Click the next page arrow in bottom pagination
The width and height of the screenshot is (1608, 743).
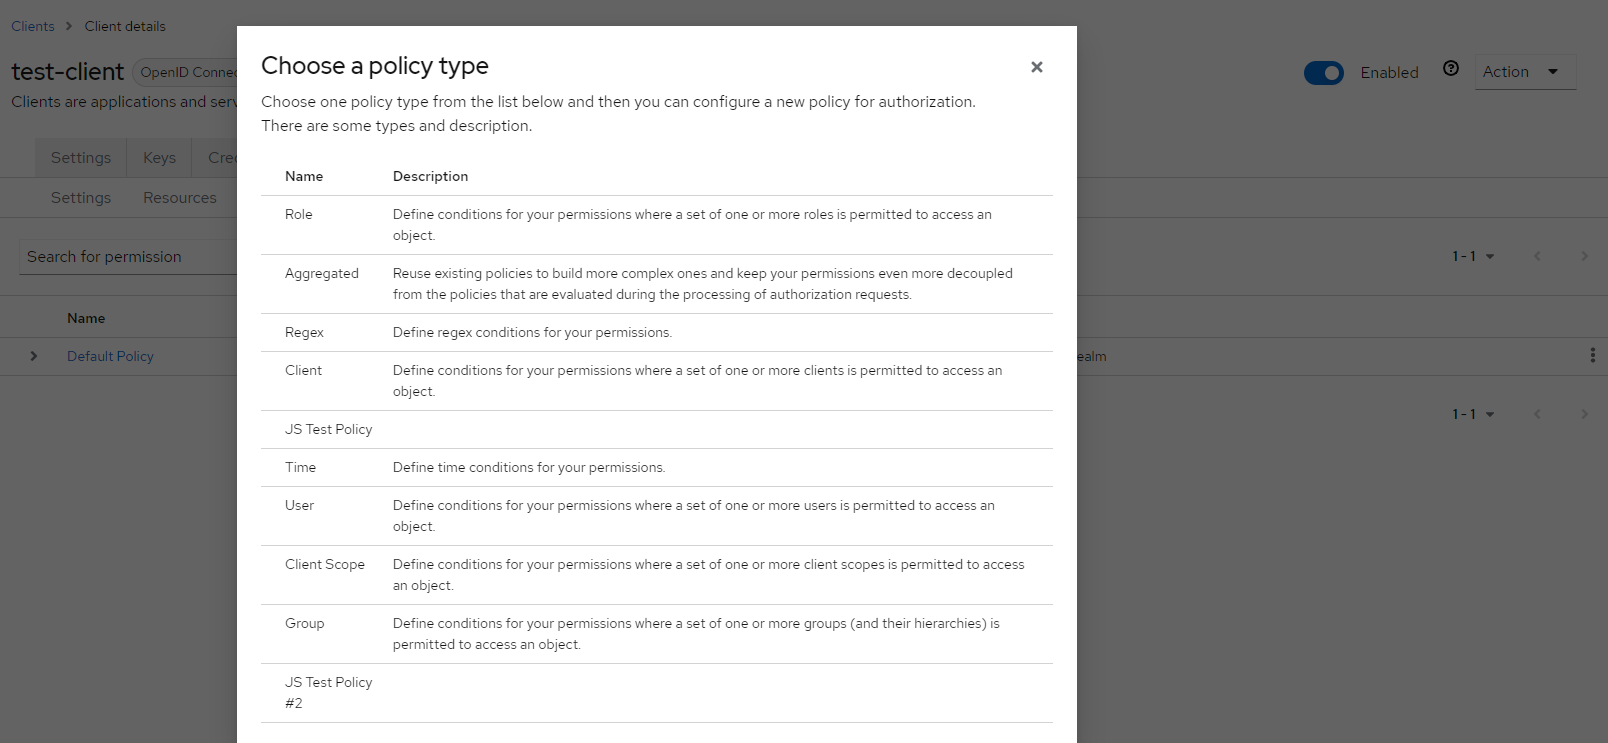1584,413
